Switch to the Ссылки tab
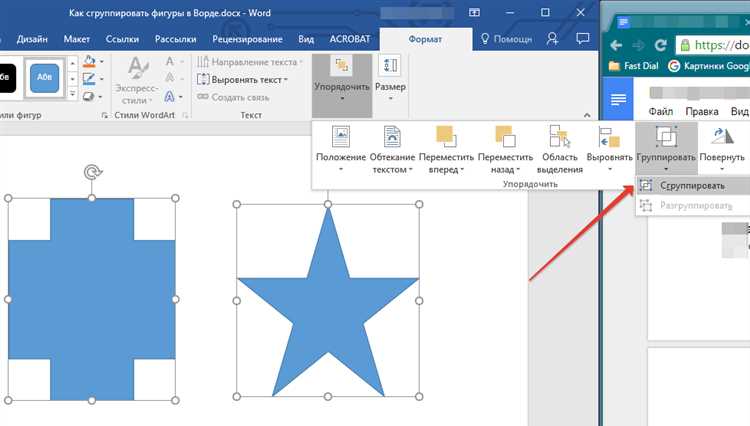 (122, 39)
